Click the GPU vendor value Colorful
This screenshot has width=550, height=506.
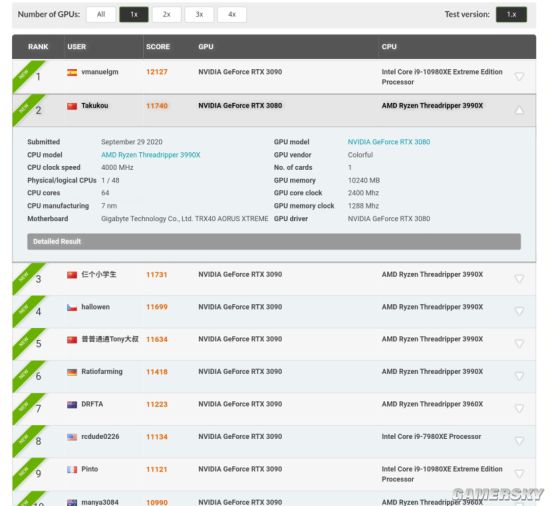click(x=360, y=155)
